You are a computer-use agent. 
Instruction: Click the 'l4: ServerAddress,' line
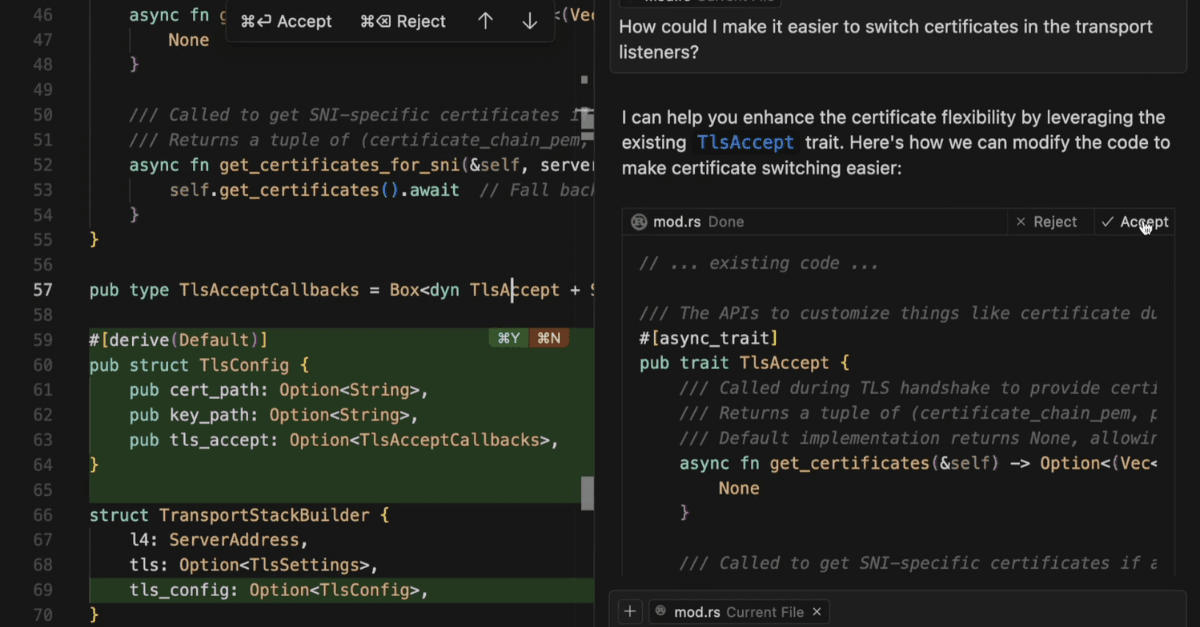[219, 540]
